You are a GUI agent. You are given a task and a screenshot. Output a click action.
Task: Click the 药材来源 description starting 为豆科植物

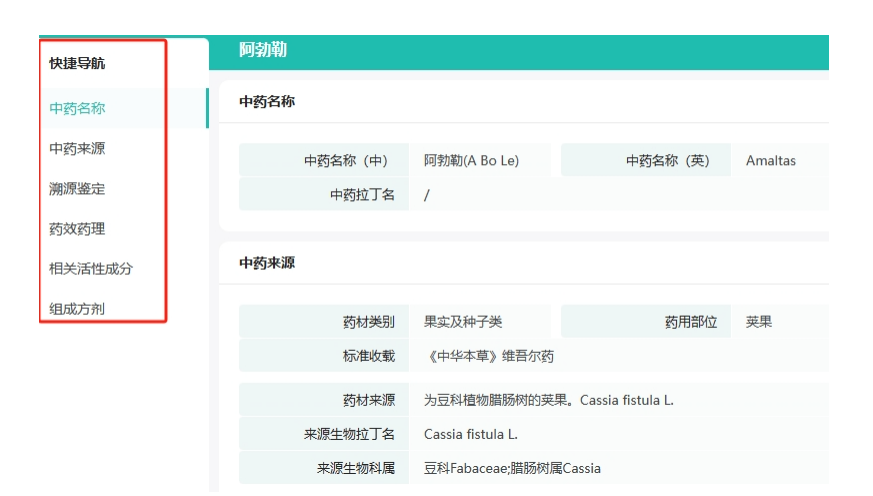coord(549,400)
